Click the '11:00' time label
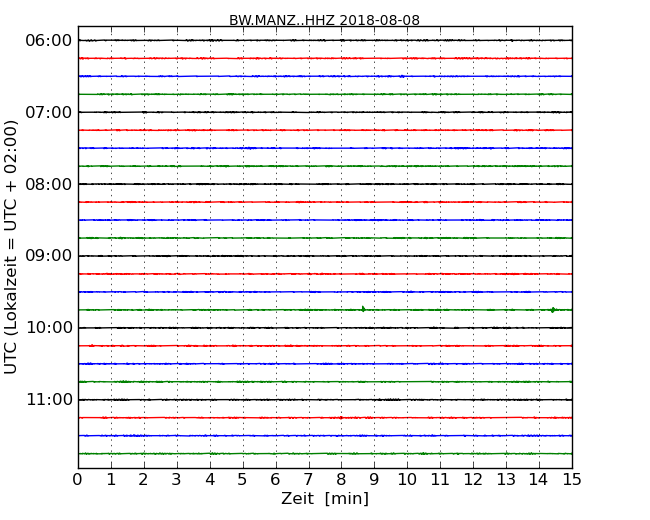The width and height of the screenshot is (650, 520). coord(49,400)
